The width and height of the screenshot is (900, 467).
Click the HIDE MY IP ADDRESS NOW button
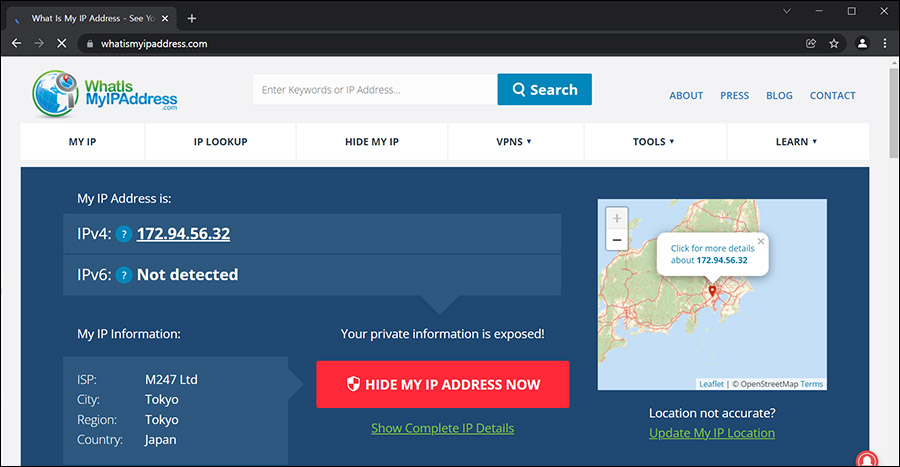[x=443, y=384]
